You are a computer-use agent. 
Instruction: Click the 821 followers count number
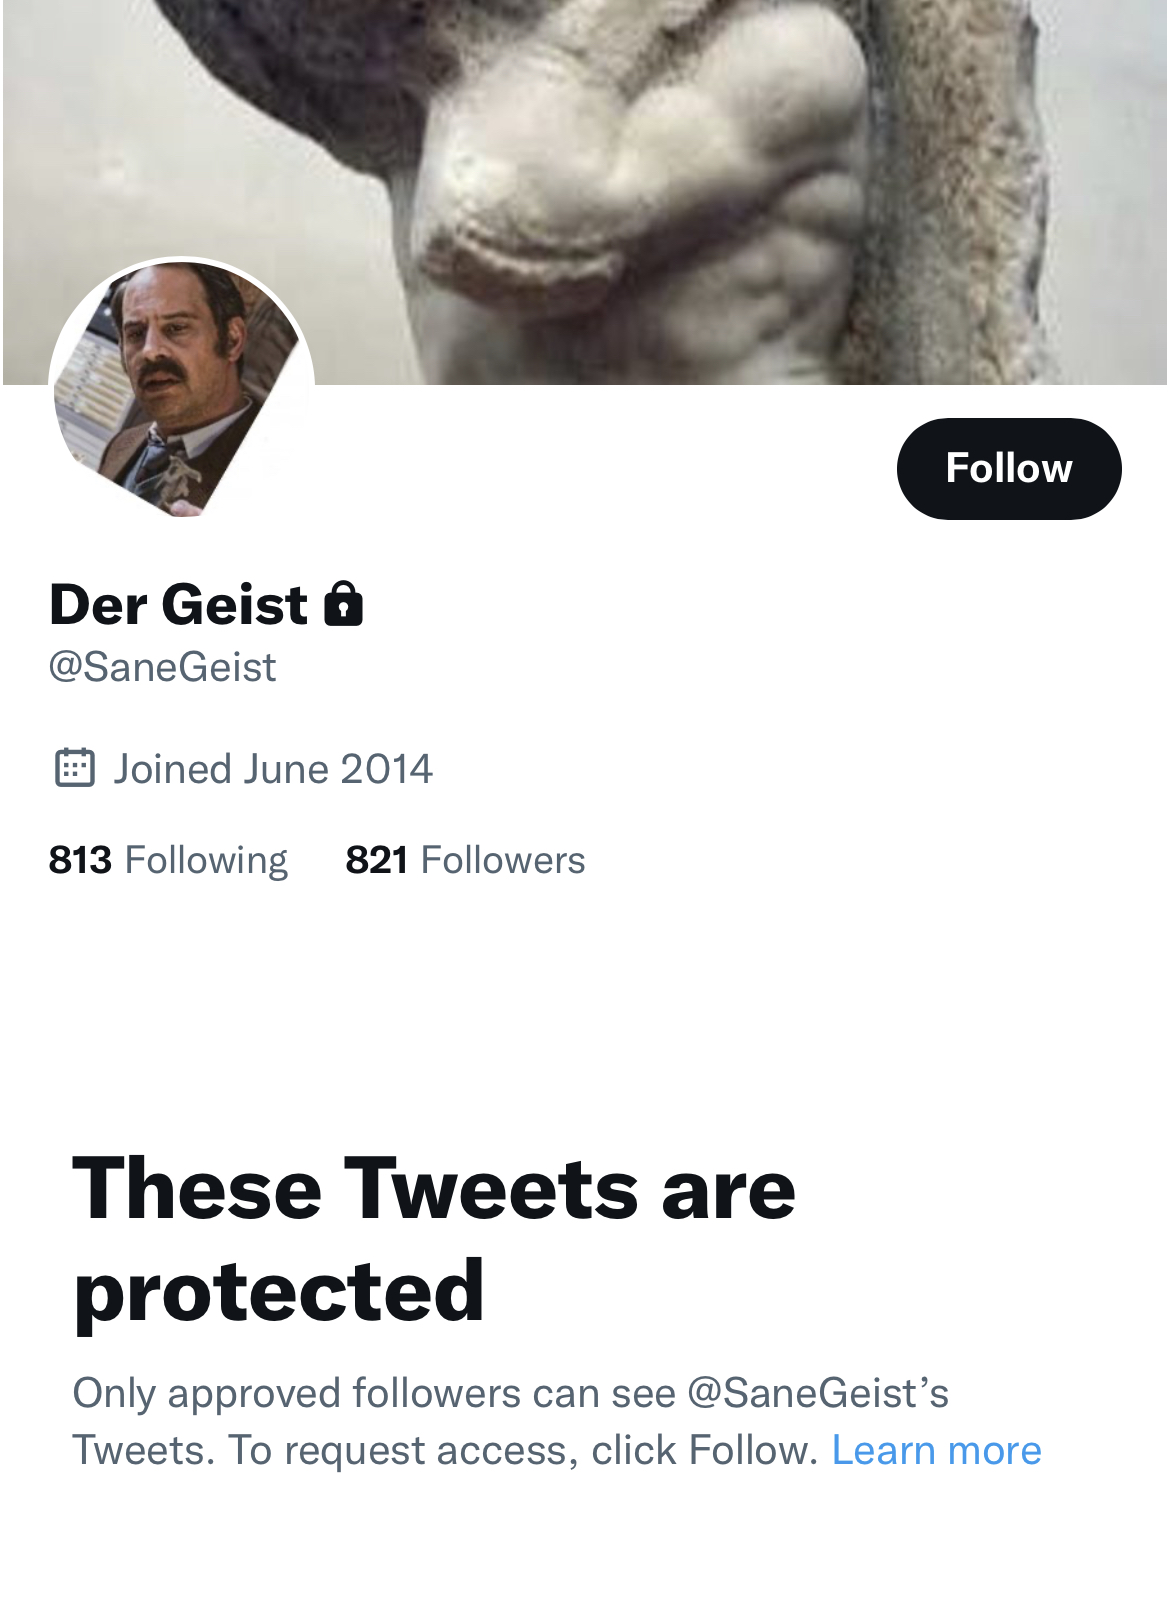[x=376, y=860]
